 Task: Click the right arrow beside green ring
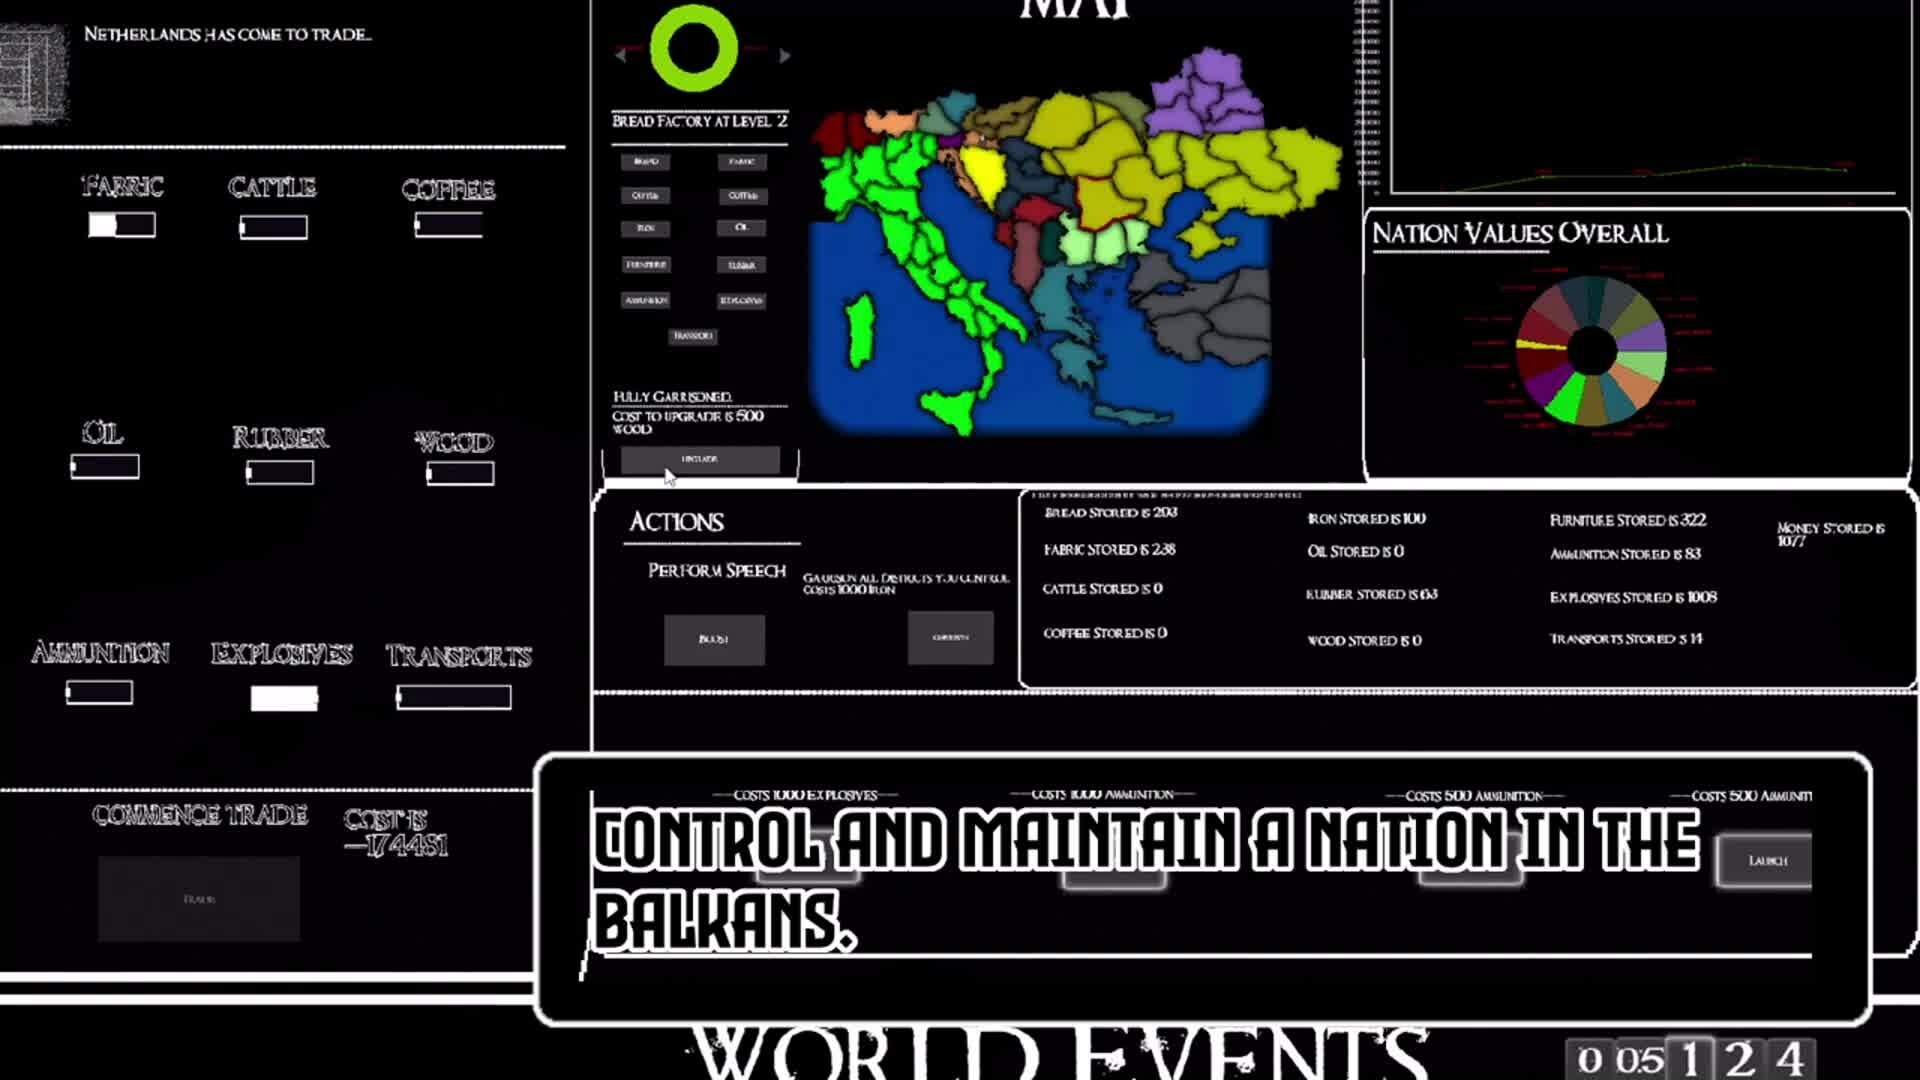[x=785, y=55]
